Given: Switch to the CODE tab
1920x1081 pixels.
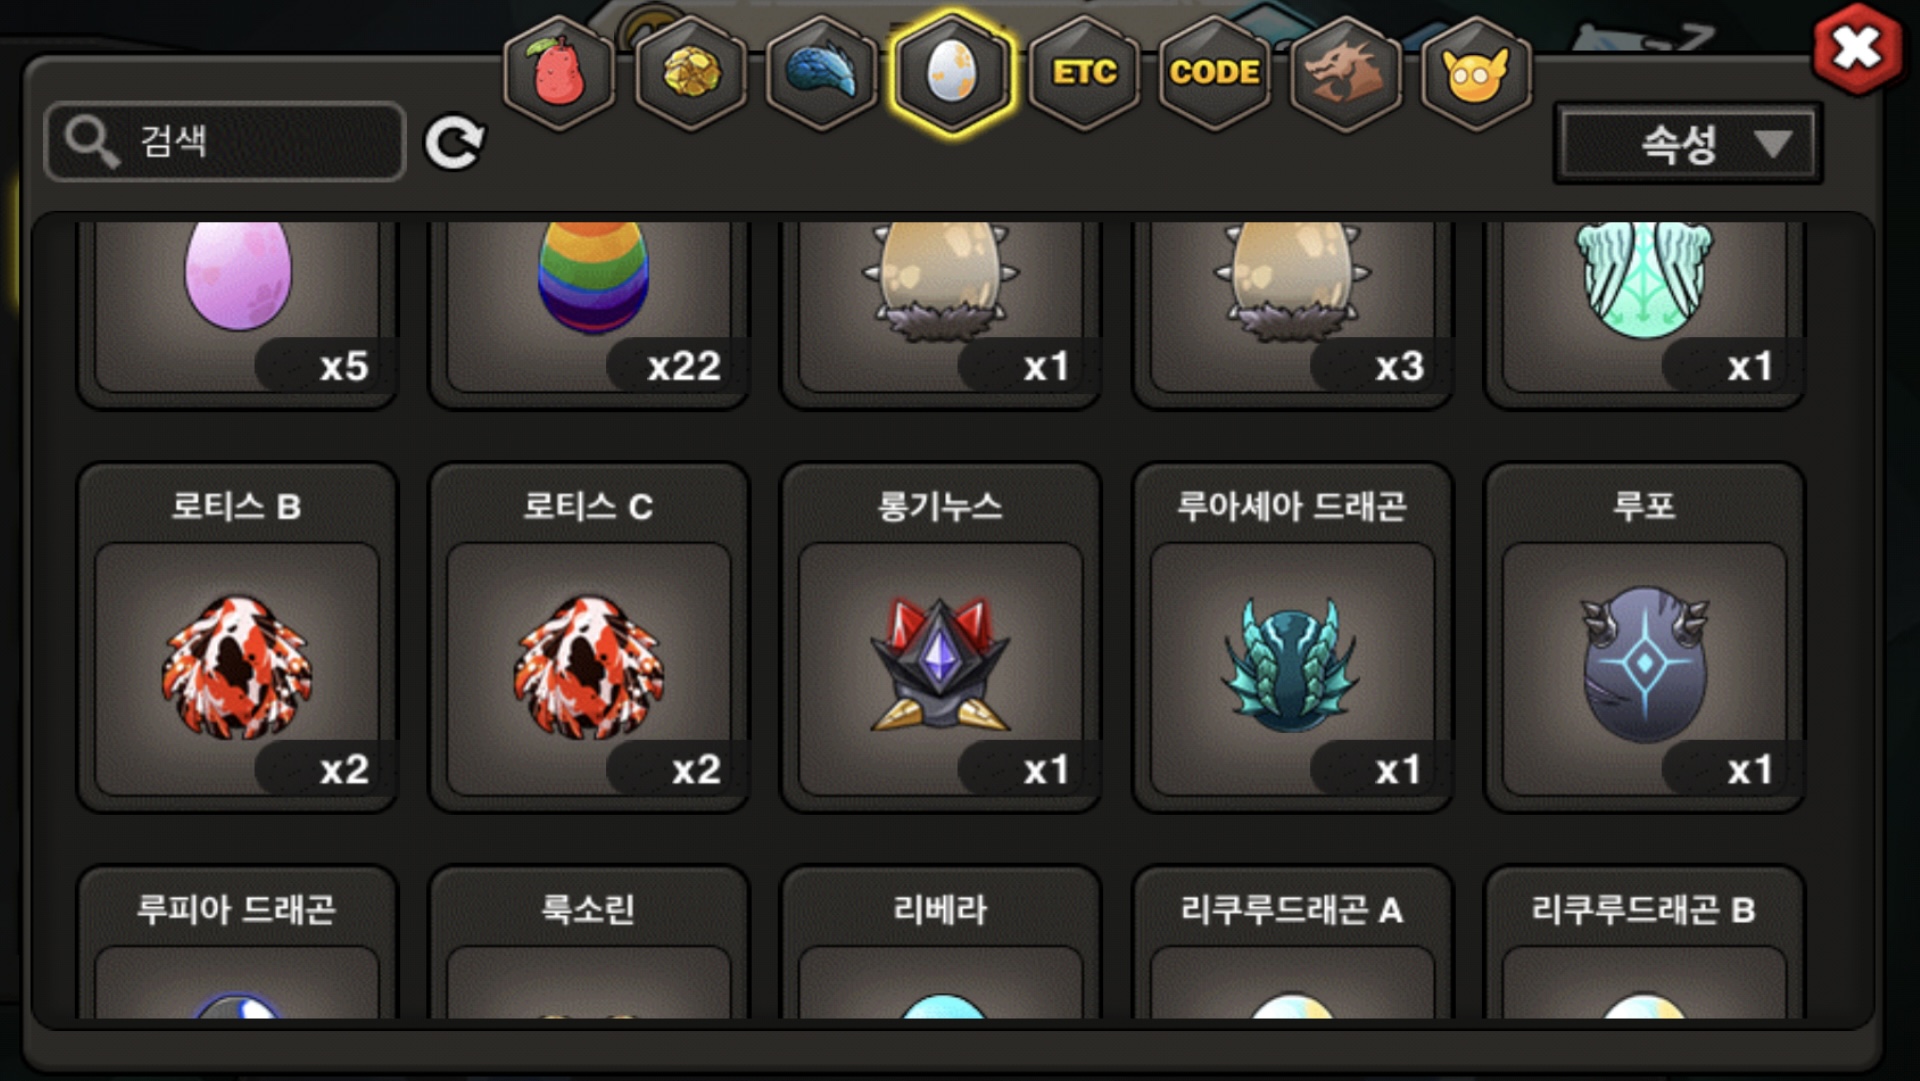Looking at the screenshot, I should 1215,72.
